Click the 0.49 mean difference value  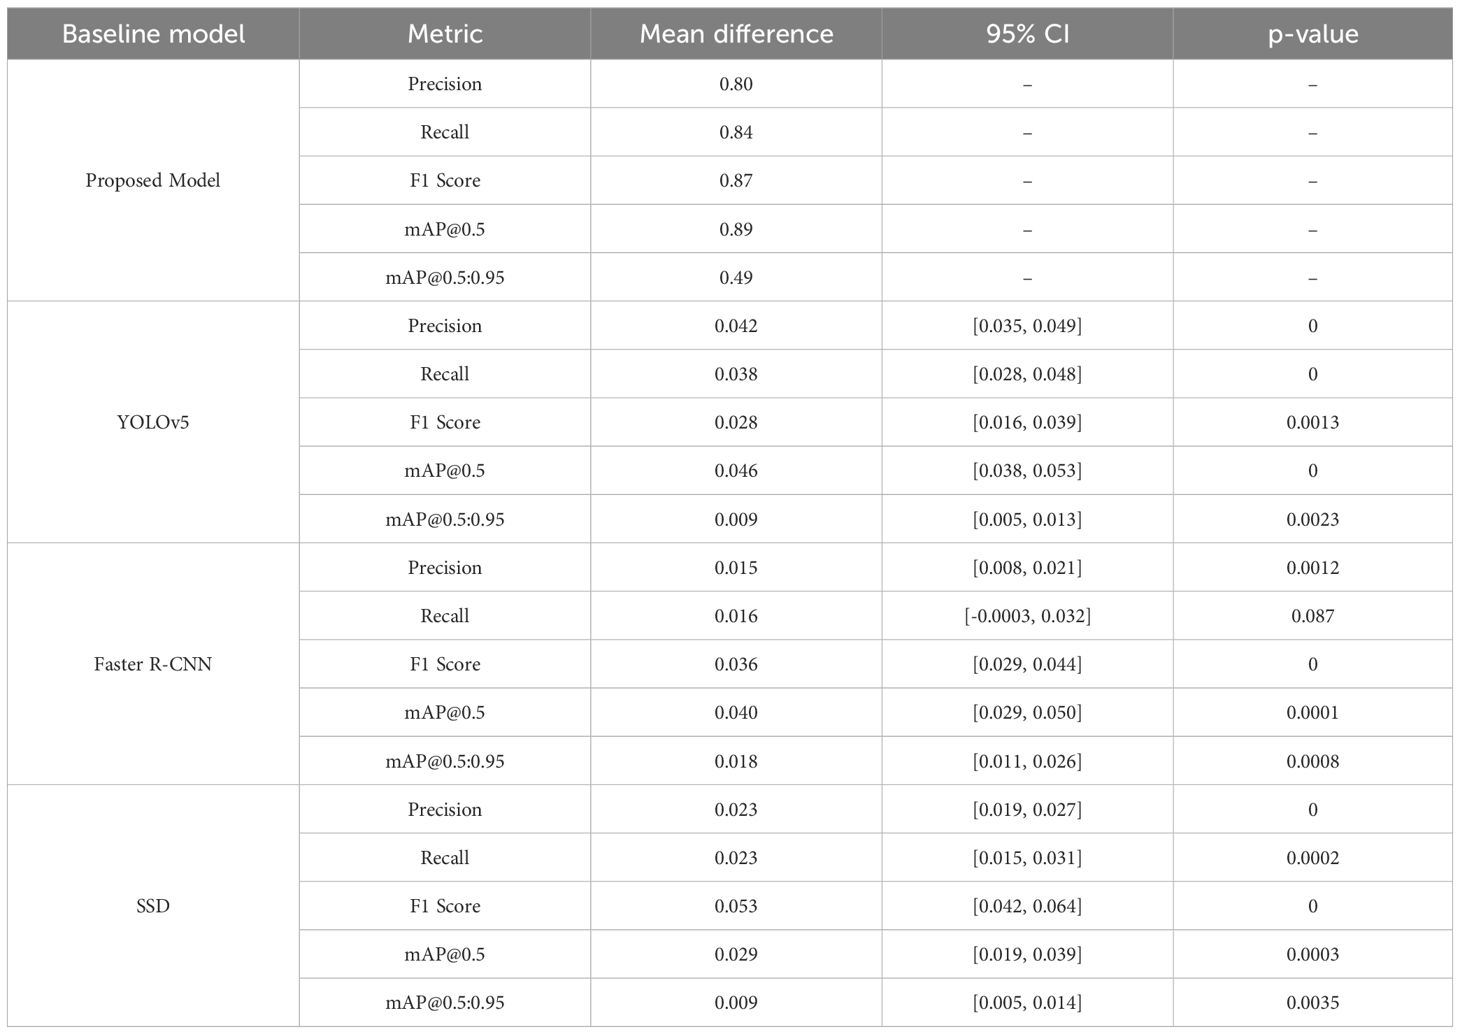[x=736, y=278]
